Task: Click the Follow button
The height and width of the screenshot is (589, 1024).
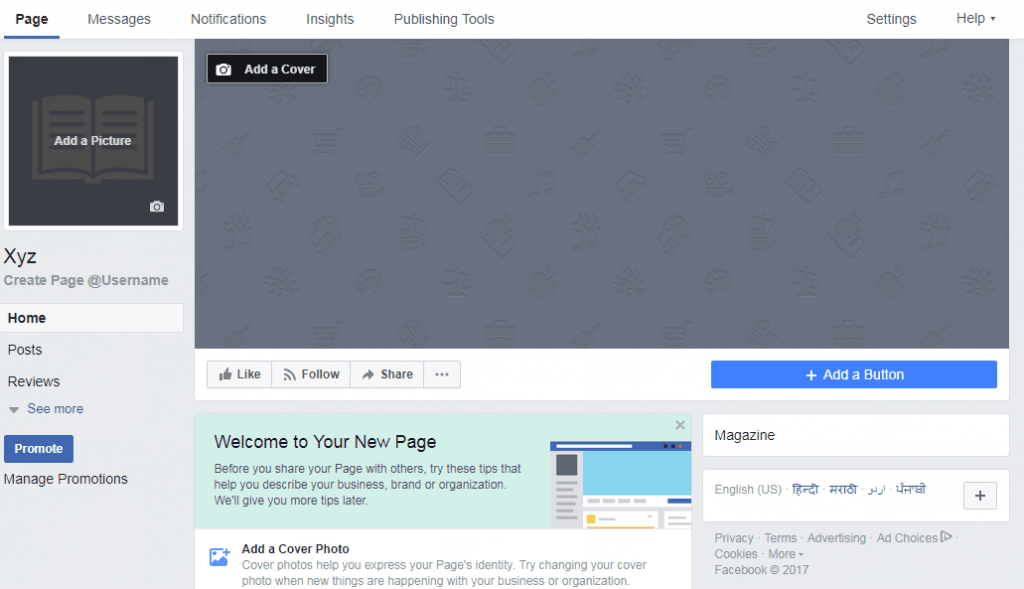Action: (x=312, y=374)
